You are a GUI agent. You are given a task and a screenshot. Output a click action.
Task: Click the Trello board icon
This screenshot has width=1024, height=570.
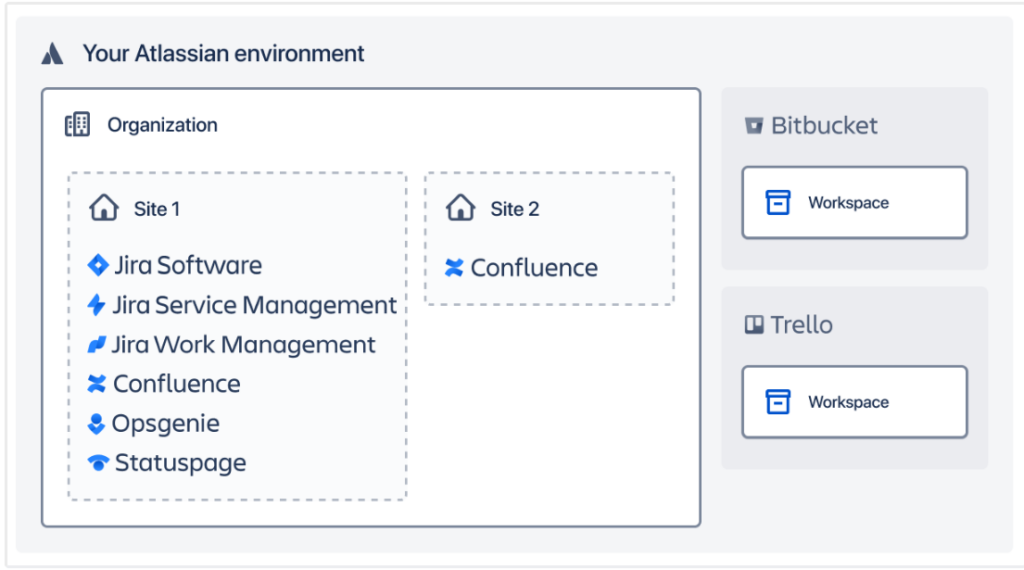click(754, 325)
